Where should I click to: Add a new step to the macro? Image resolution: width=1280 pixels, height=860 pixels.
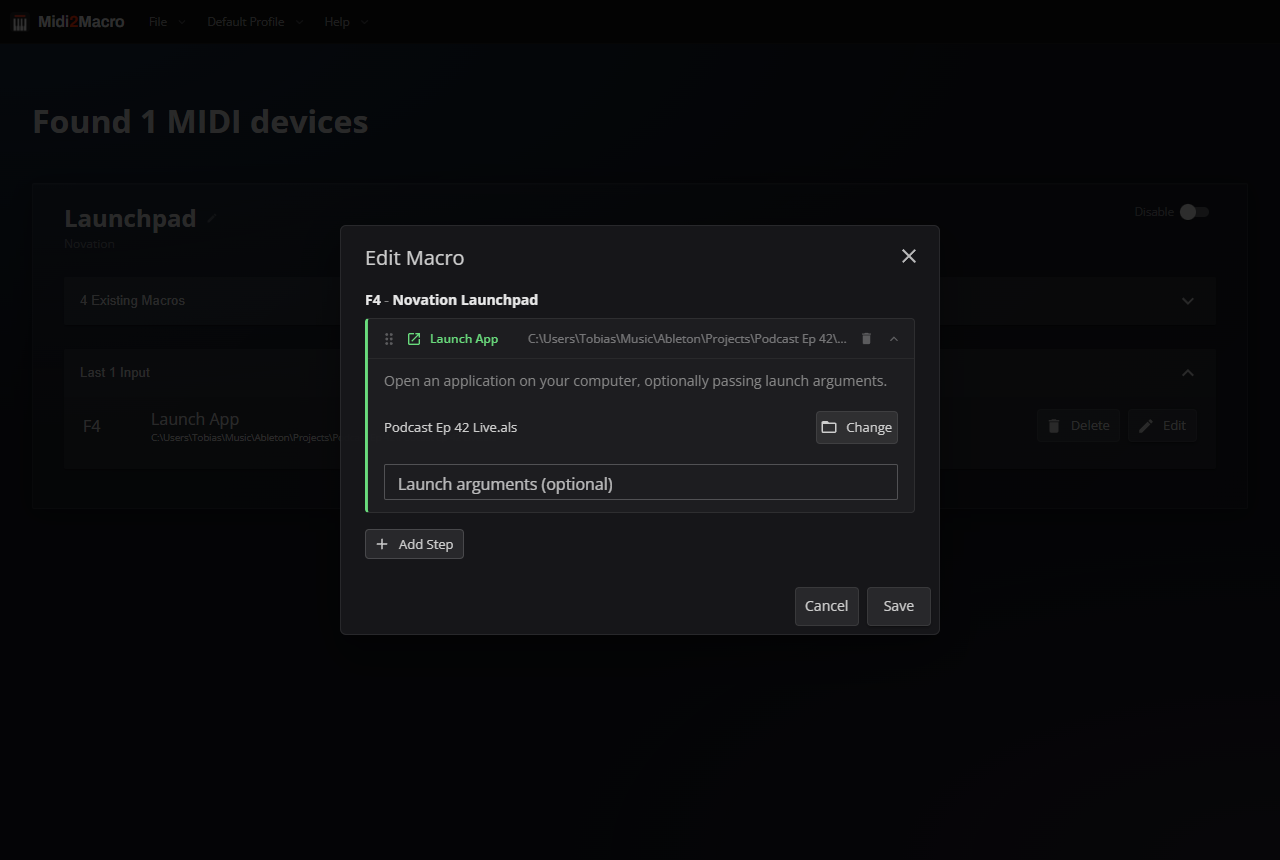coord(414,544)
